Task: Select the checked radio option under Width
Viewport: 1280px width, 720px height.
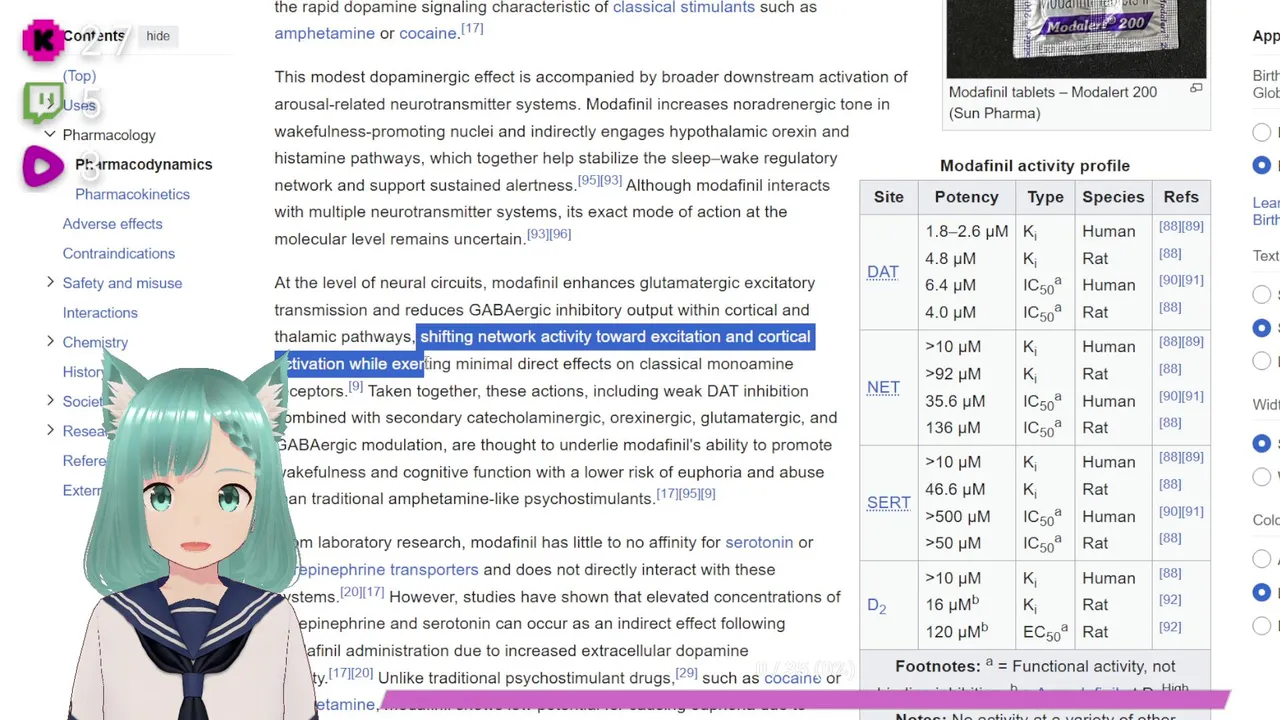Action: coord(1262,443)
